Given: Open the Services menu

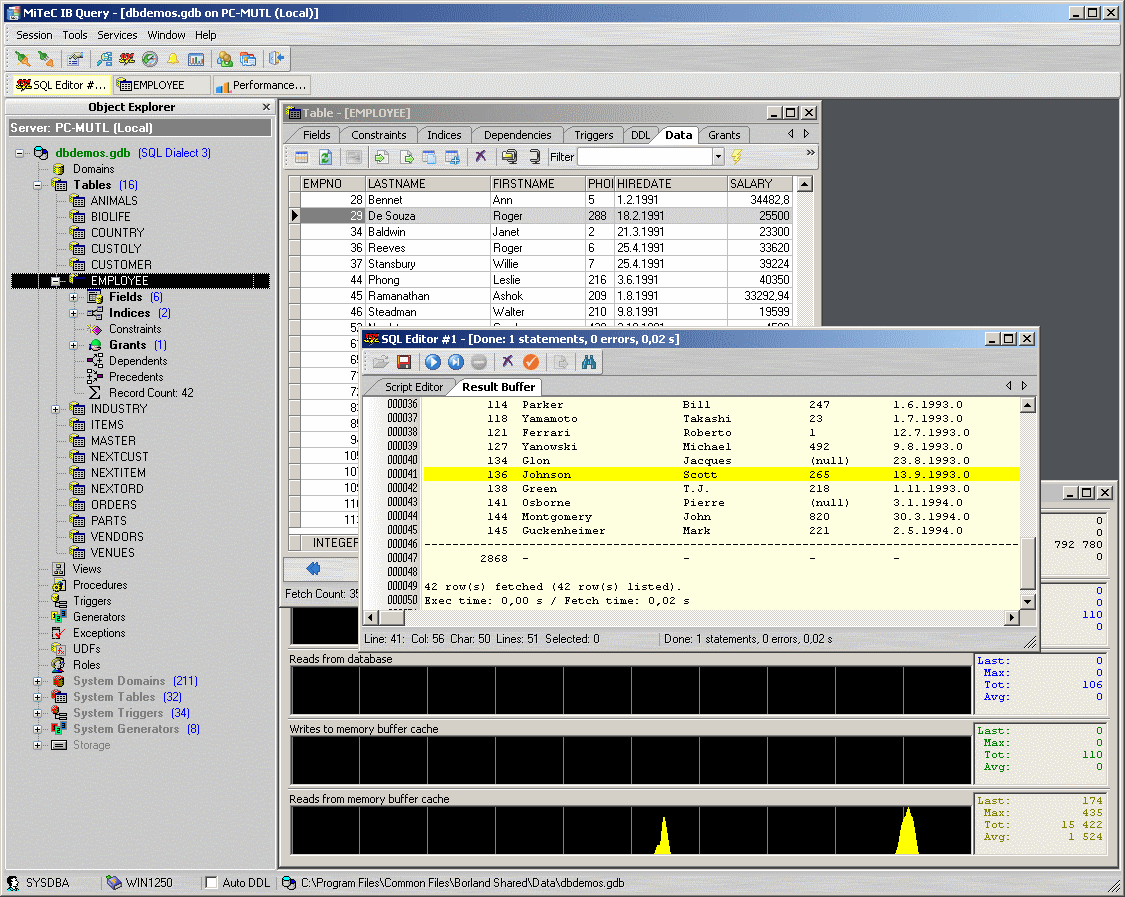Looking at the screenshot, I should click(117, 35).
